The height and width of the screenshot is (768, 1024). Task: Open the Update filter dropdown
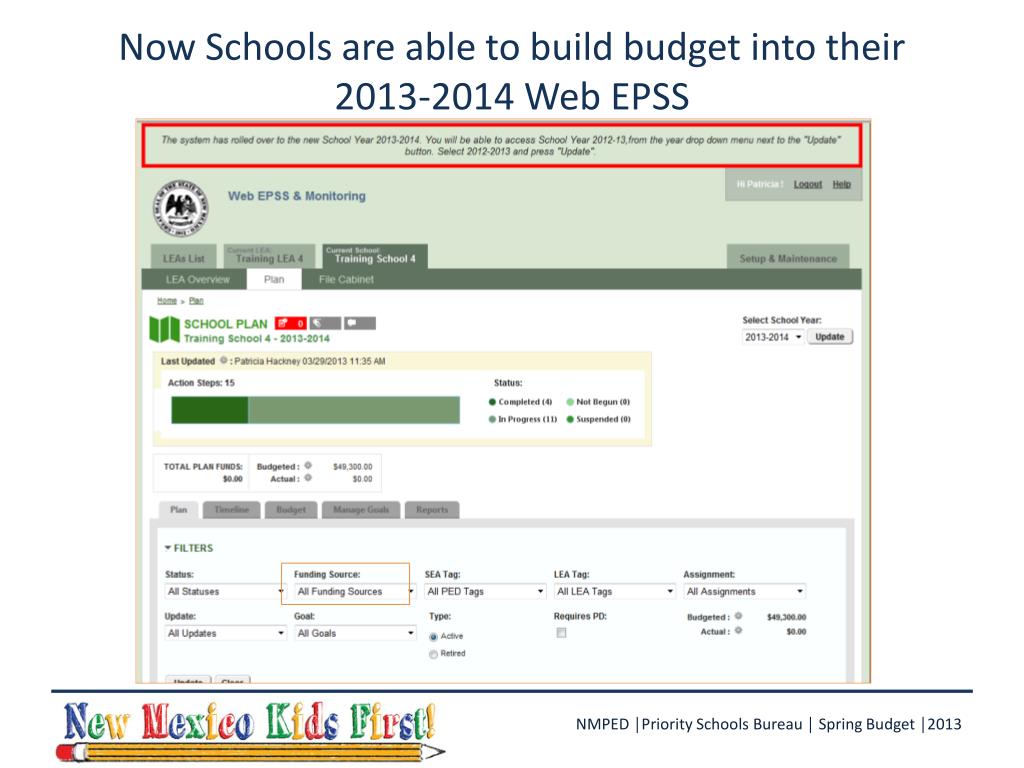[x=225, y=633]
